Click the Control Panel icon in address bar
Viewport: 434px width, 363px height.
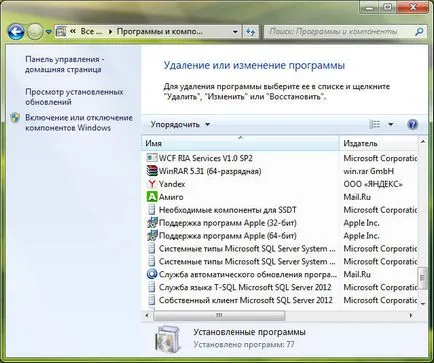(61, 32)
